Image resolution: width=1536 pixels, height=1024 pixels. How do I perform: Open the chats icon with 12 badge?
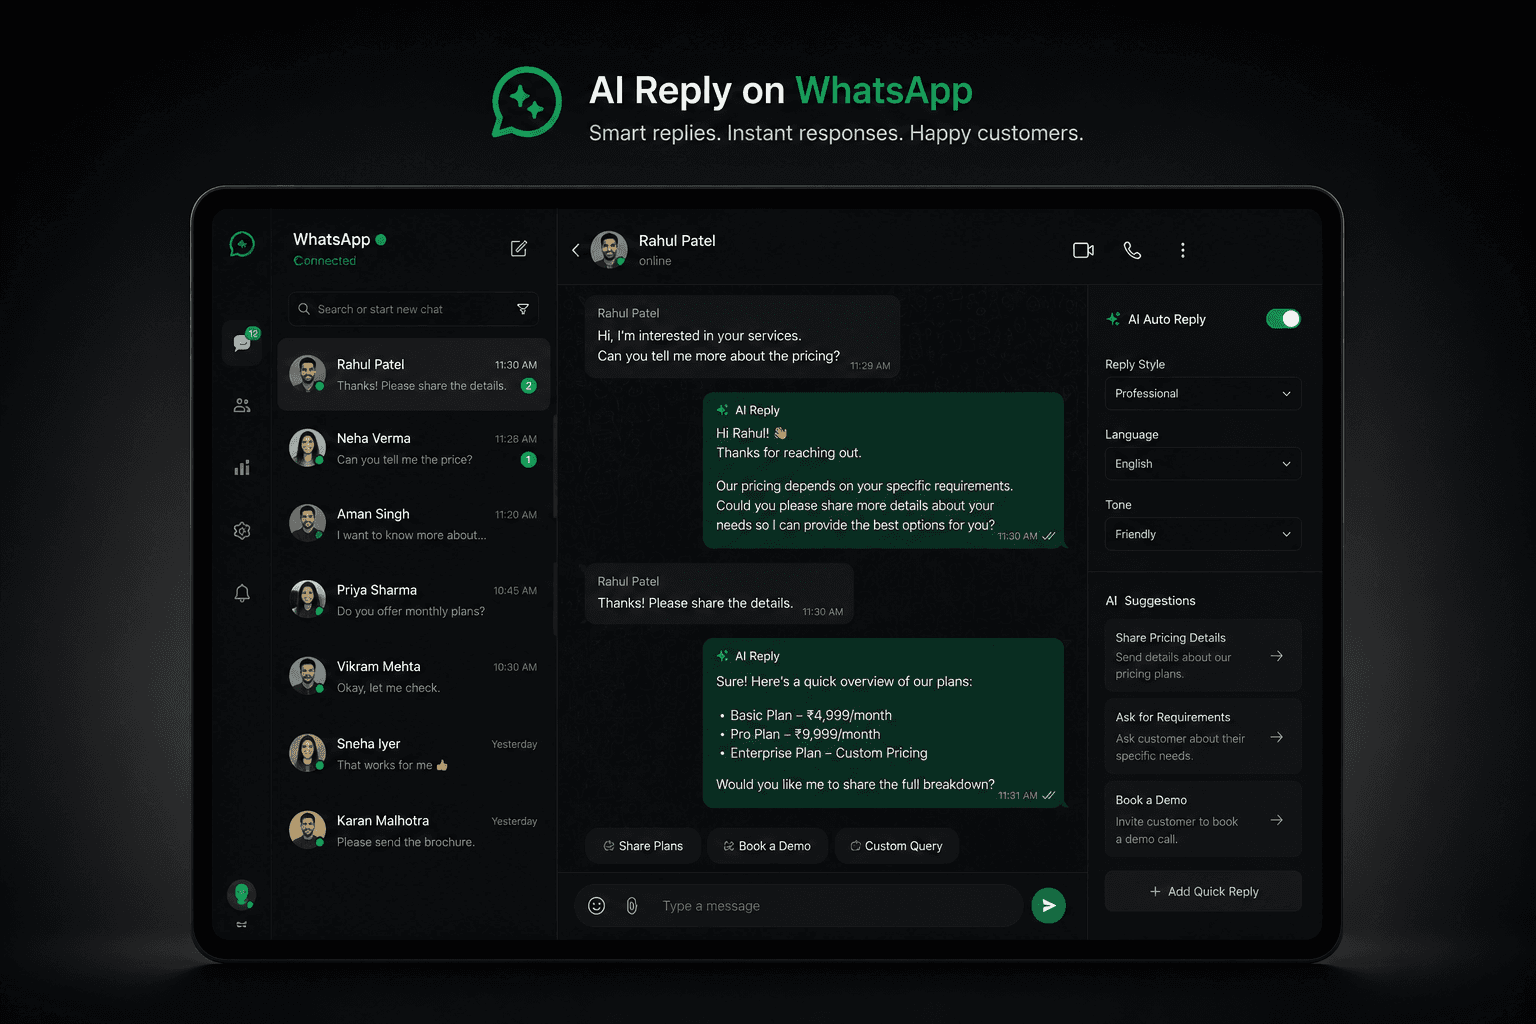pyautogui.click(x=242, y=343)
